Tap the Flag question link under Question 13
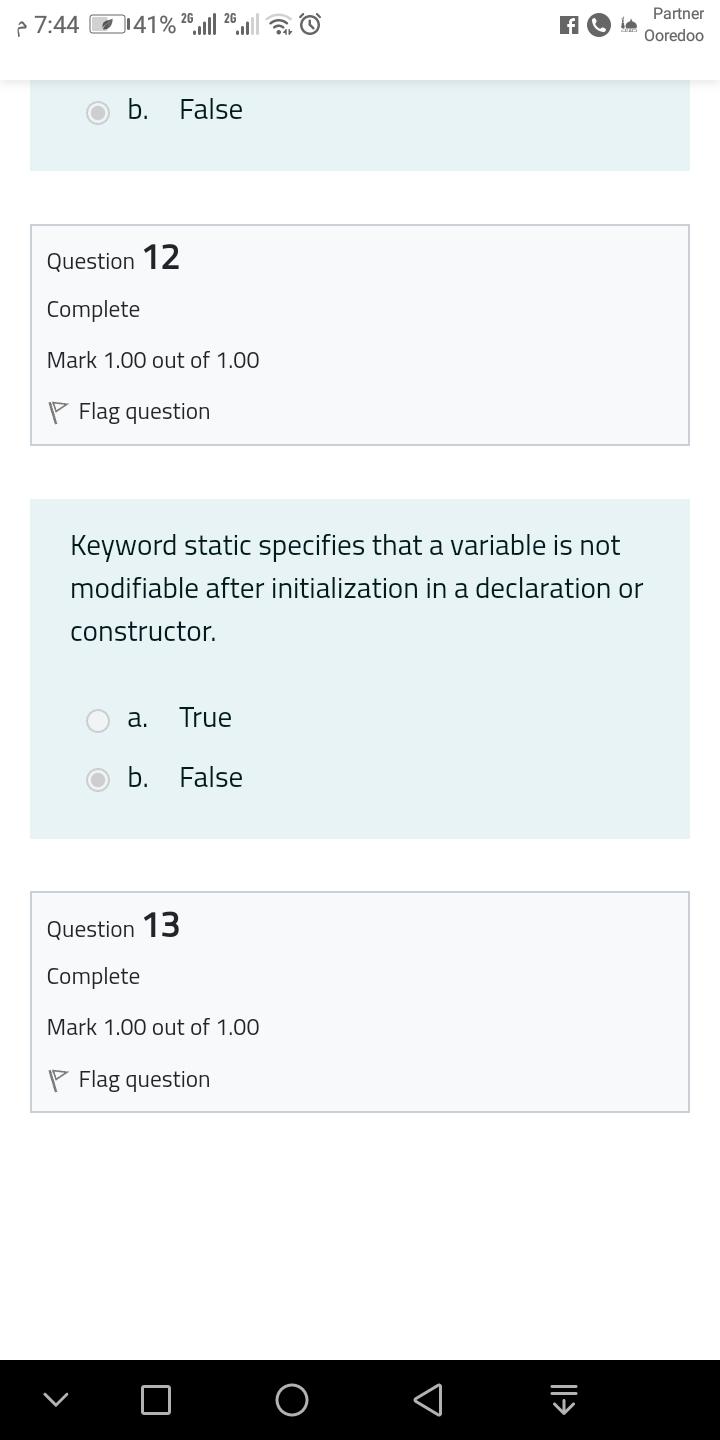This screenshot has height=1440, width=720. [x=144, y=1080]
